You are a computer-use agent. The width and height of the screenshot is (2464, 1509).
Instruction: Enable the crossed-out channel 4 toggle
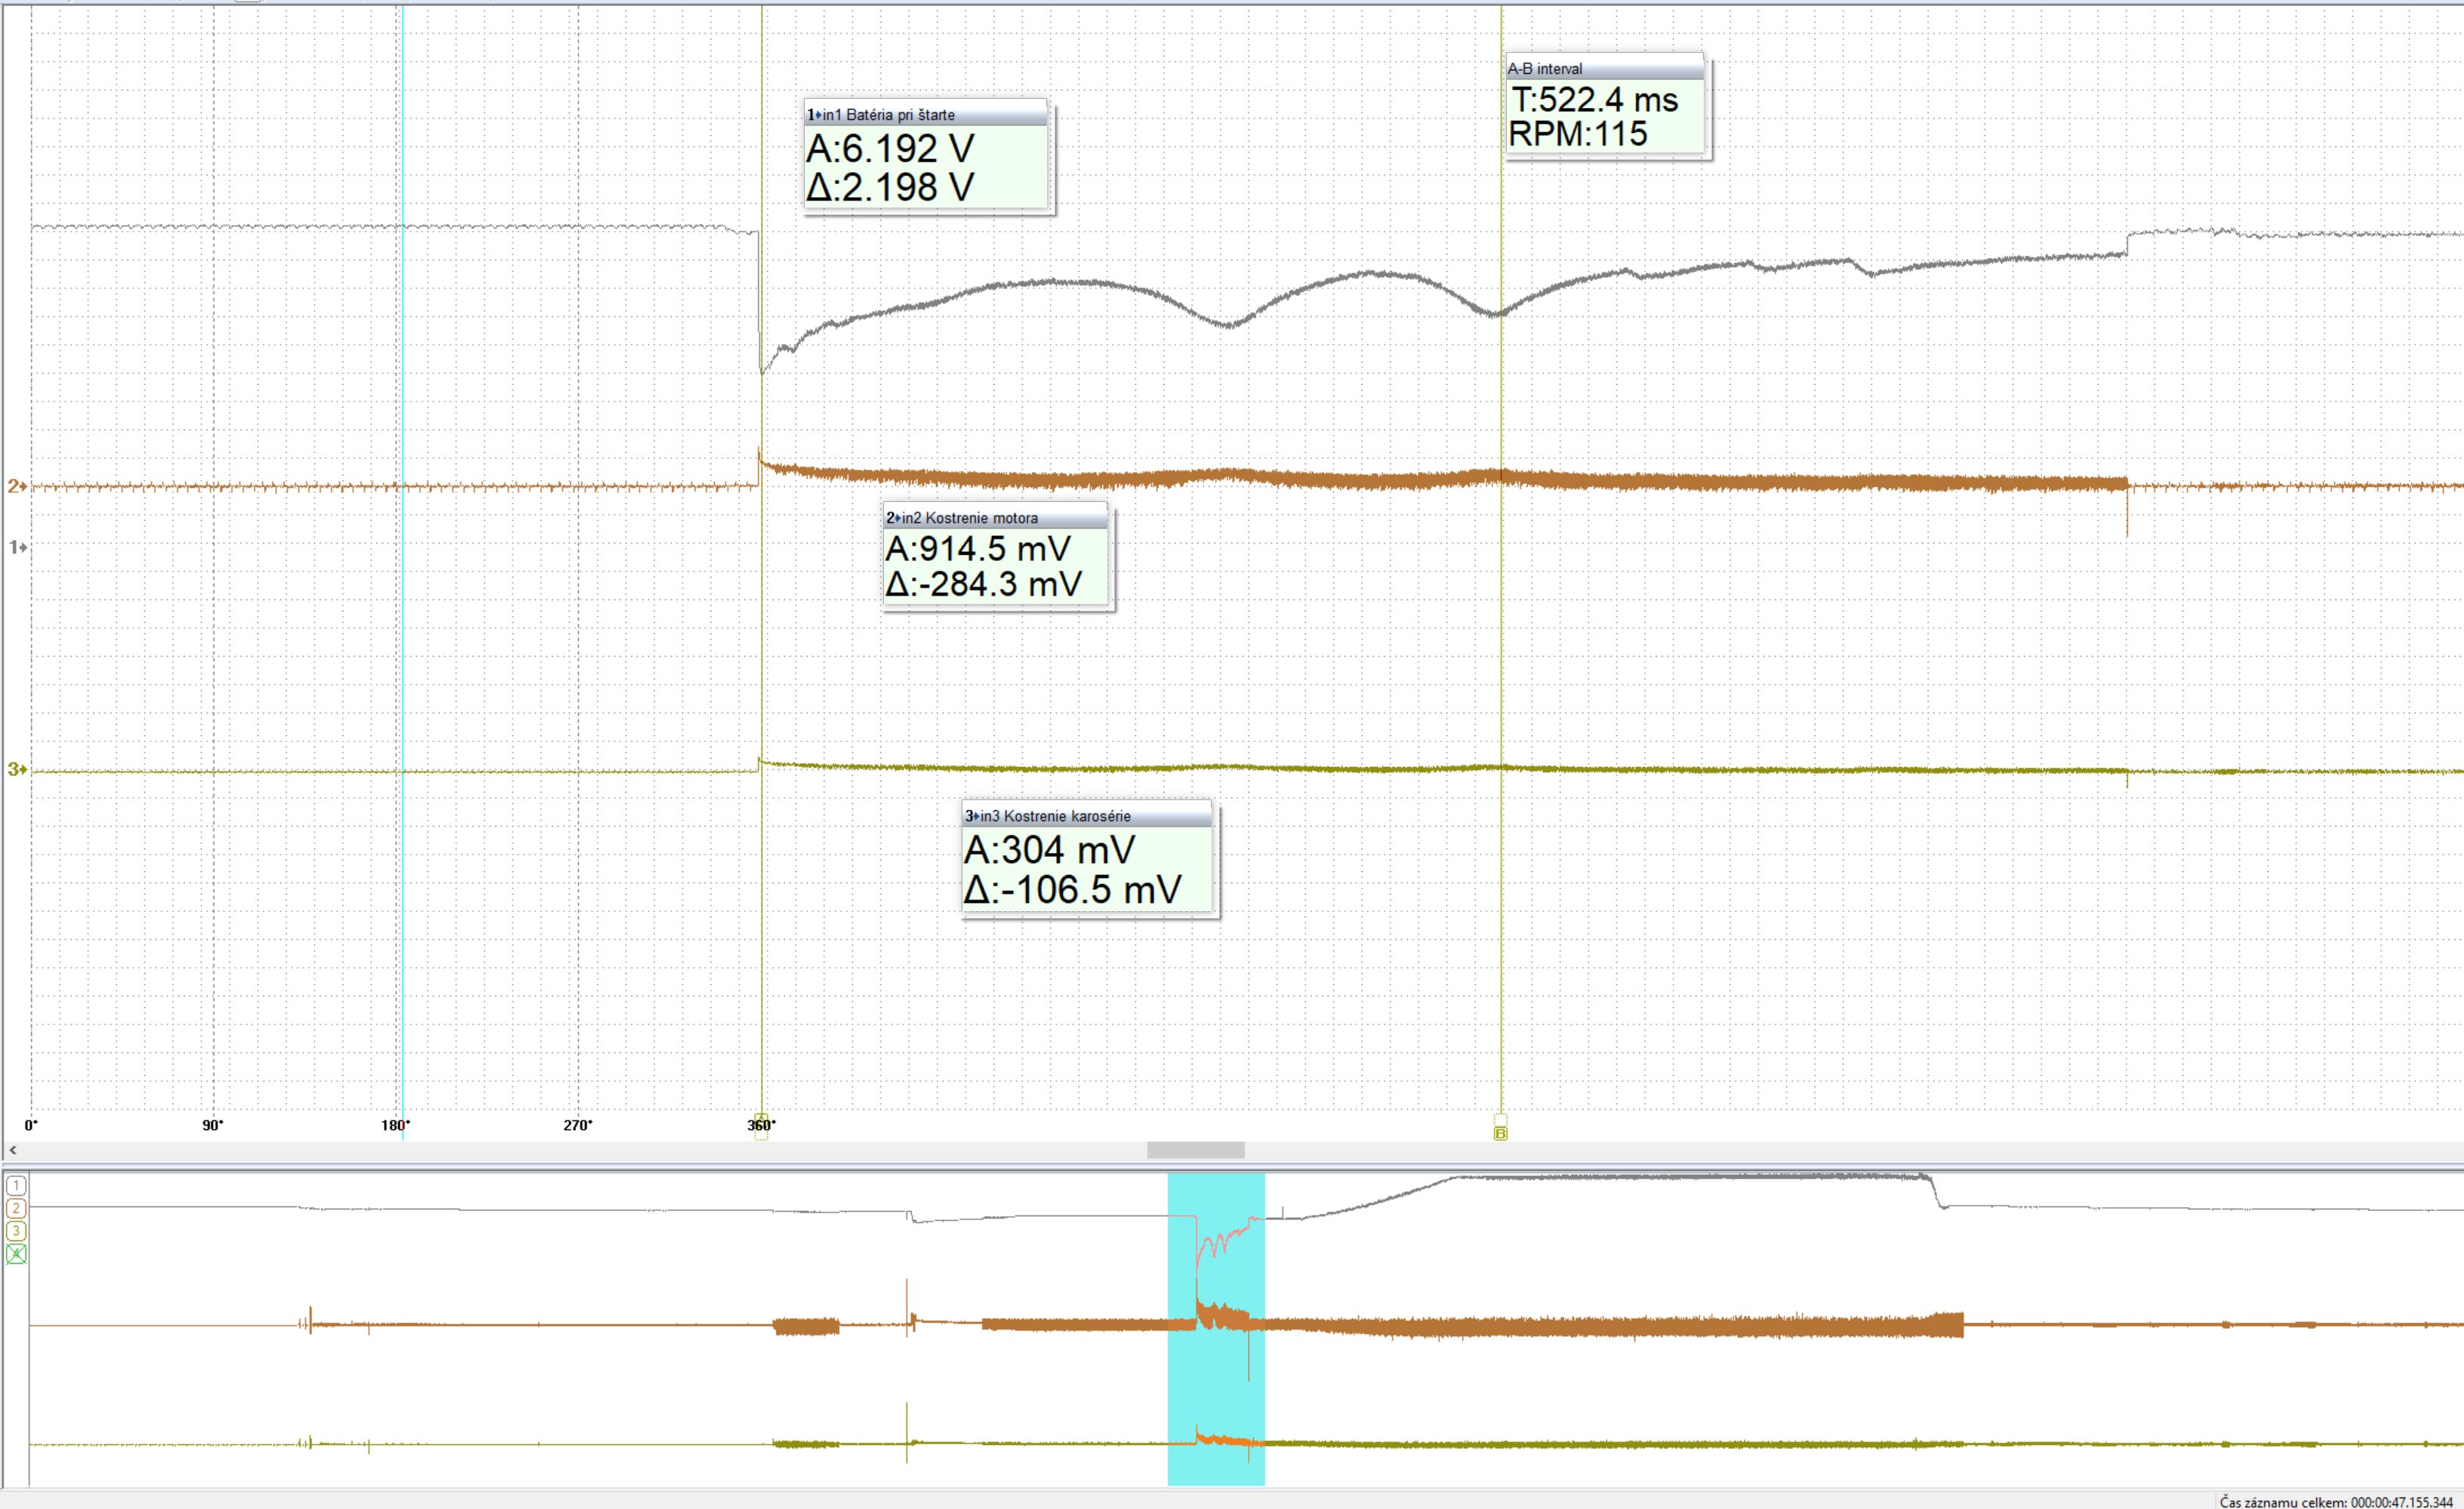[16, 1254]
